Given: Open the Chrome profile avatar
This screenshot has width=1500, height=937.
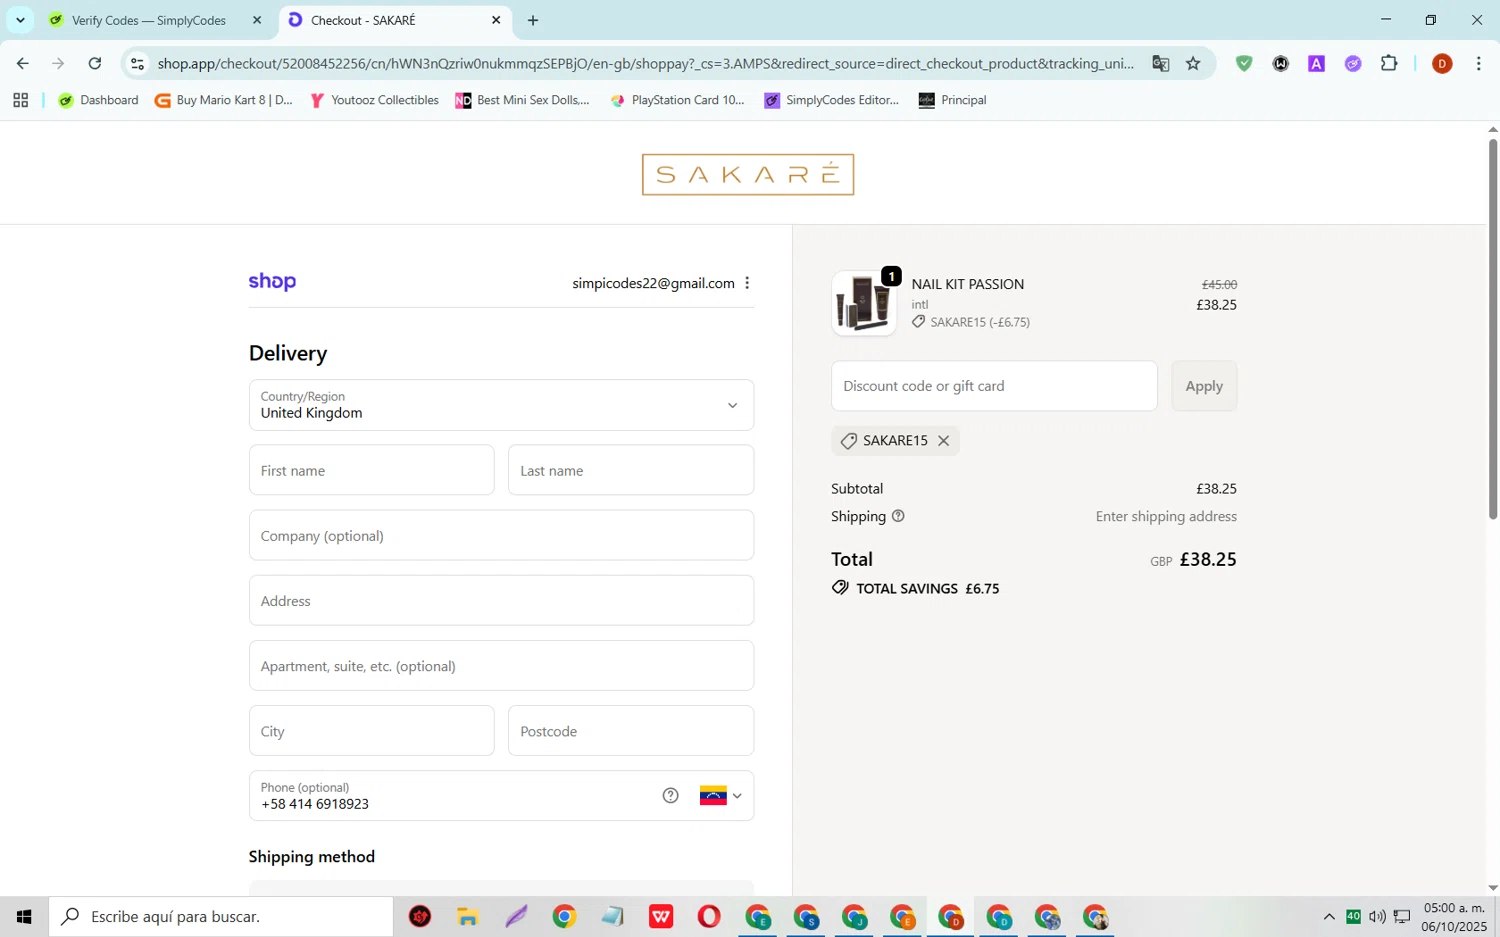Looking at the screenshot, I should [x=1442, y=64].
